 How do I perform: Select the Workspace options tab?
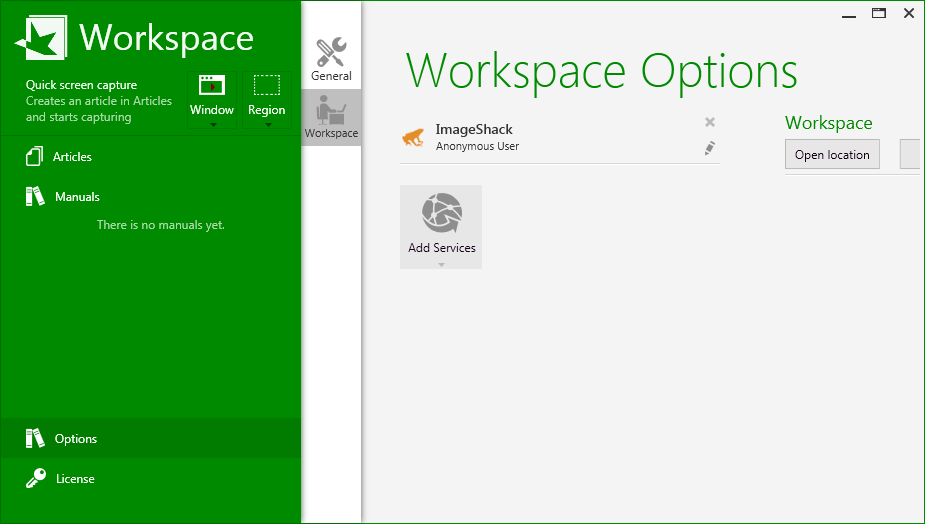point(331,117)
